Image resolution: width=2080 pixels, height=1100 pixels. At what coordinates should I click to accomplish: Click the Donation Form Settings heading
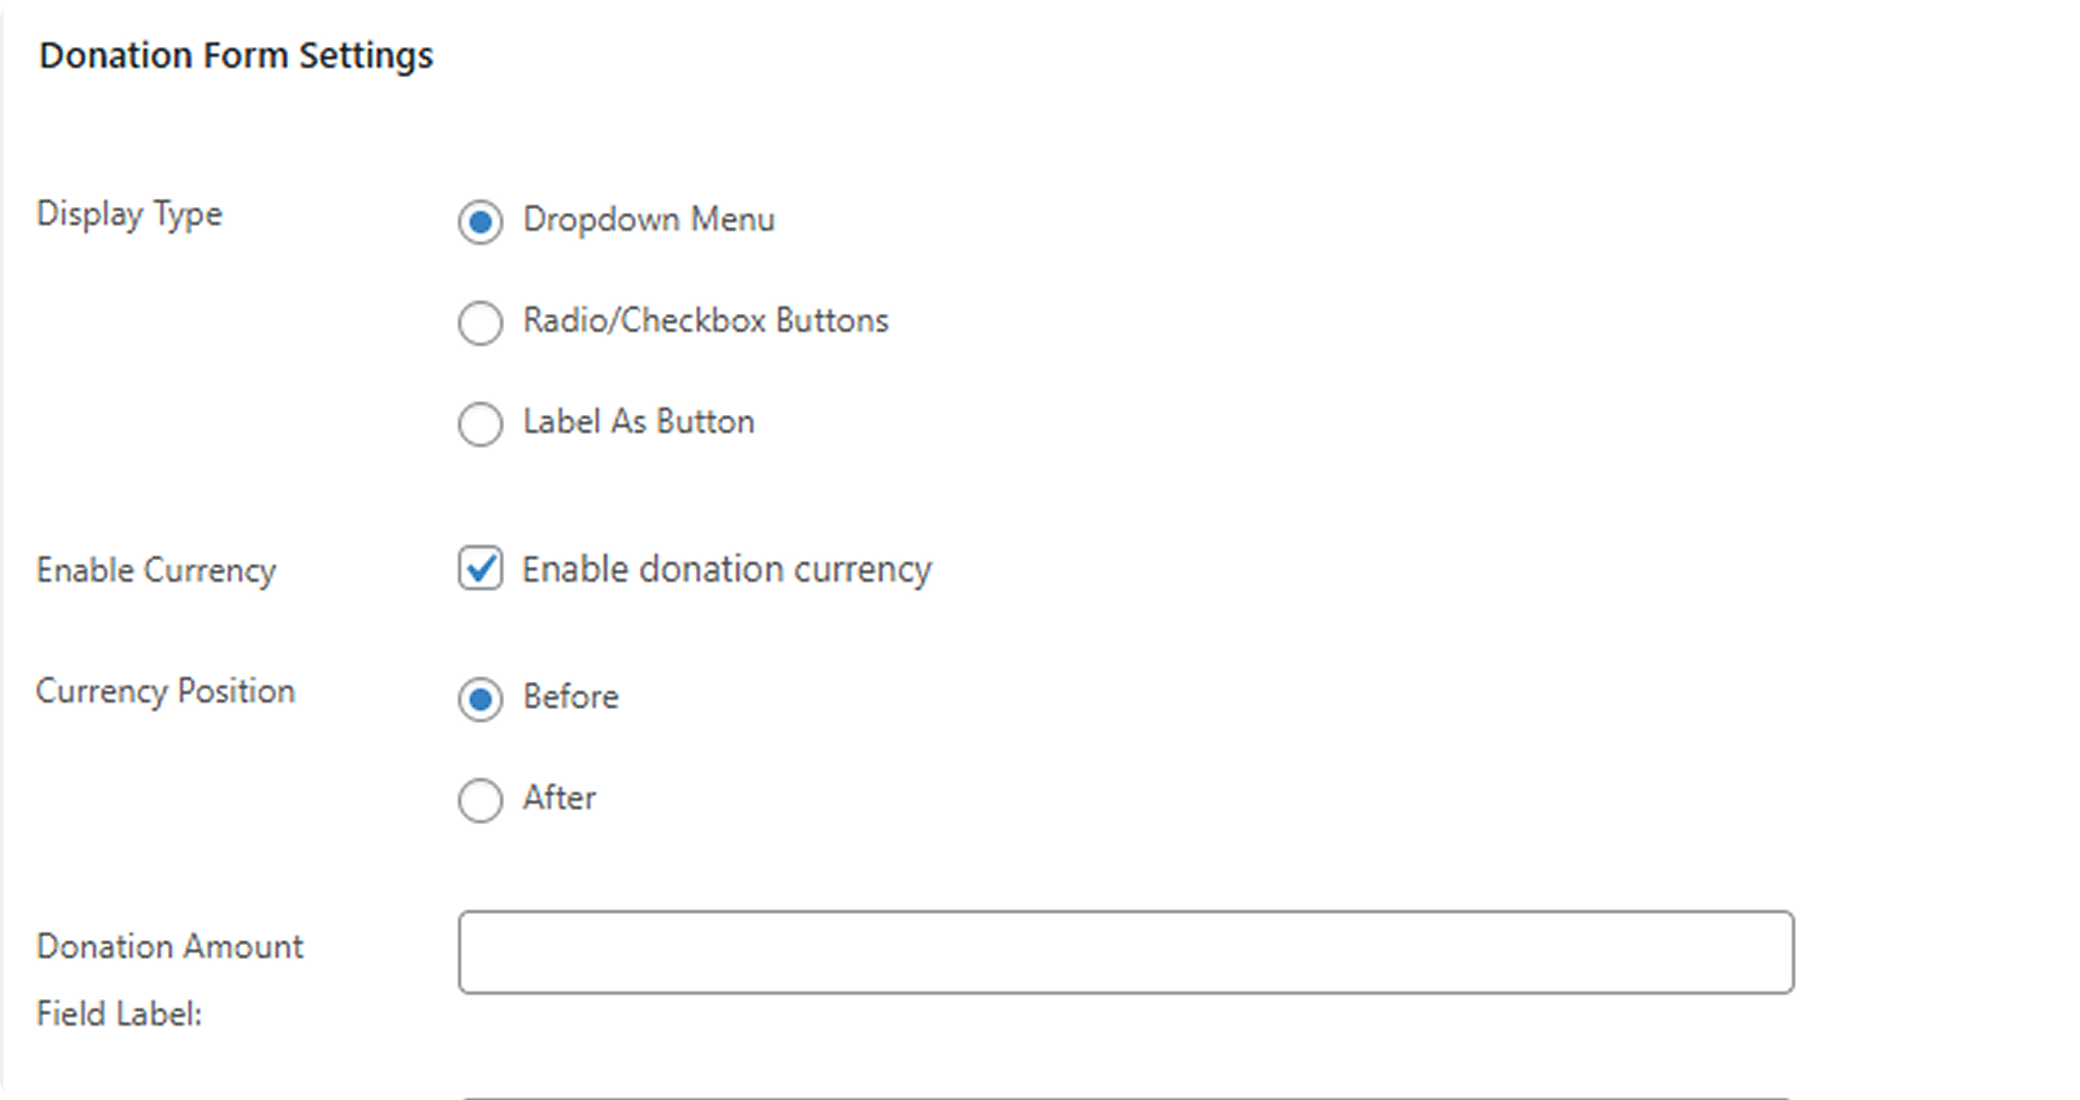pos(236,55)
